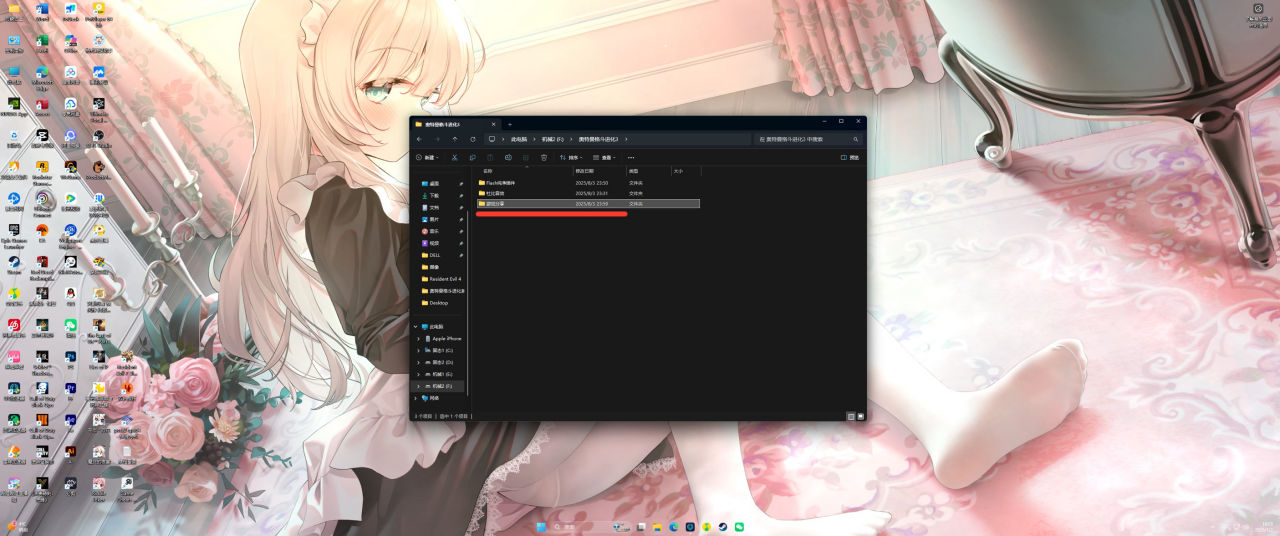Screen dimensions: 1280x536
Task: Select the Explorer window's current tab
Action: (456, 124)
